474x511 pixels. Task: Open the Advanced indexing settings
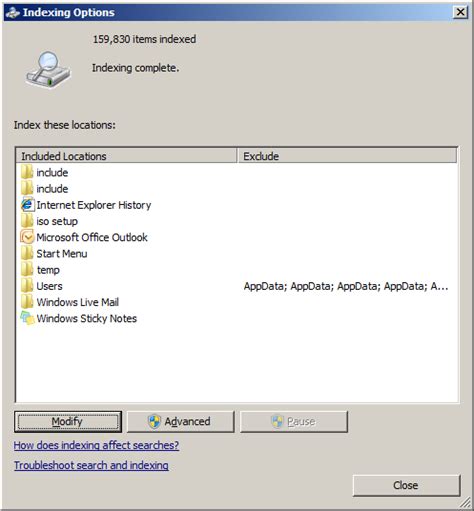tap(181, 422)
